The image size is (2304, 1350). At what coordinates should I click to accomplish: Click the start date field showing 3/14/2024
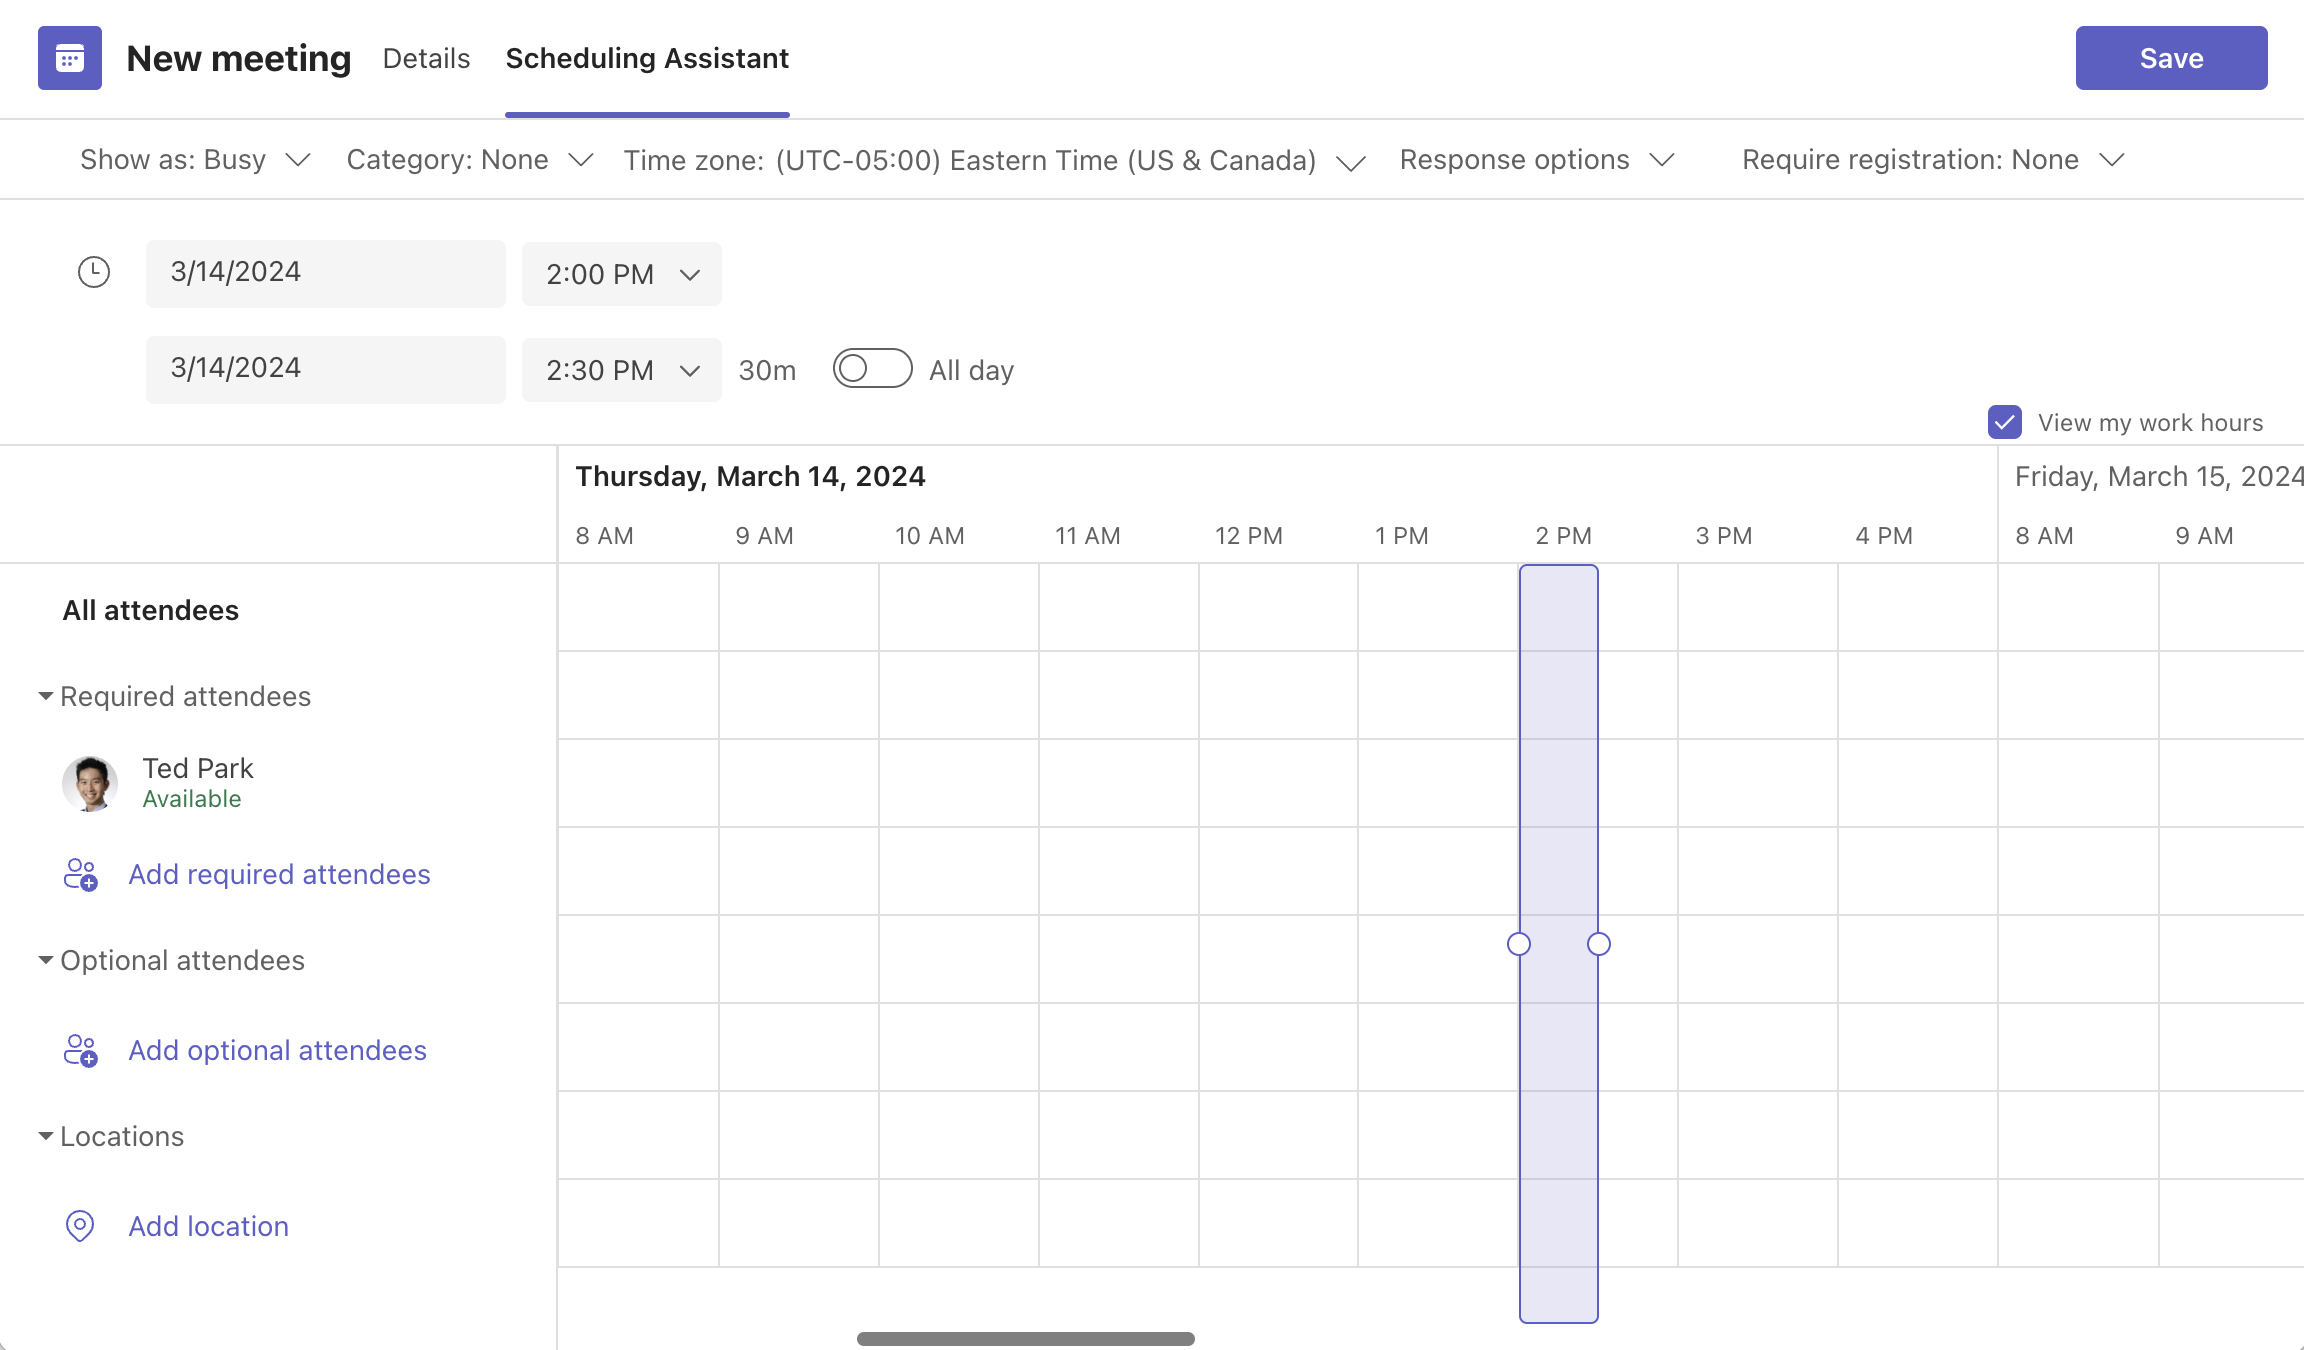click(325, 271)
